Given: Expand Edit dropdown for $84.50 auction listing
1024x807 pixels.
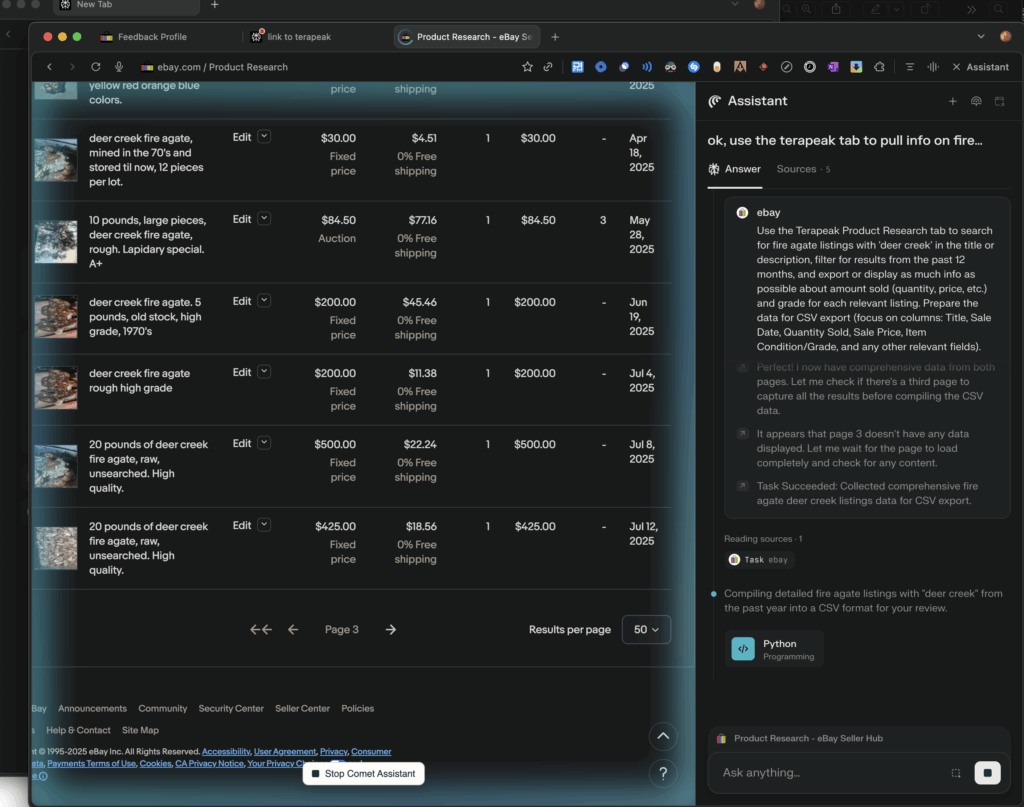Looking at the screenshot, I should pos(264,219).
